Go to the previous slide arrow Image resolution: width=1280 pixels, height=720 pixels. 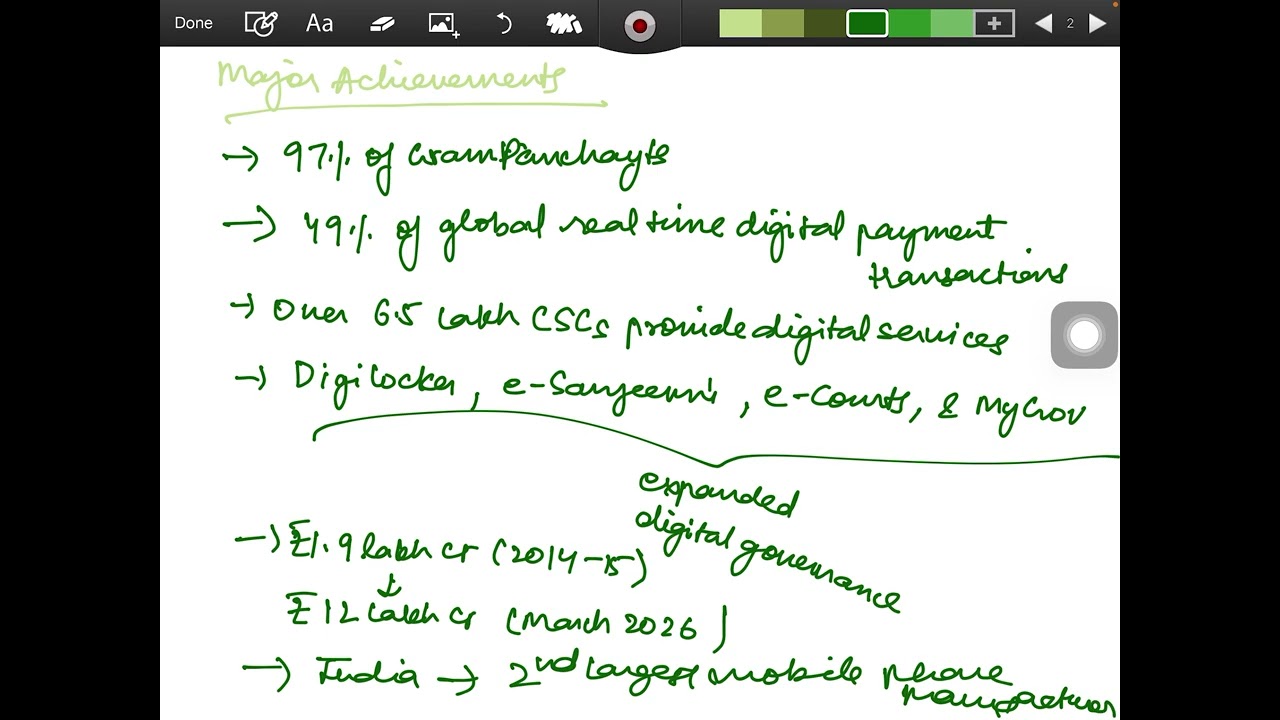[x=1043, y=23]
